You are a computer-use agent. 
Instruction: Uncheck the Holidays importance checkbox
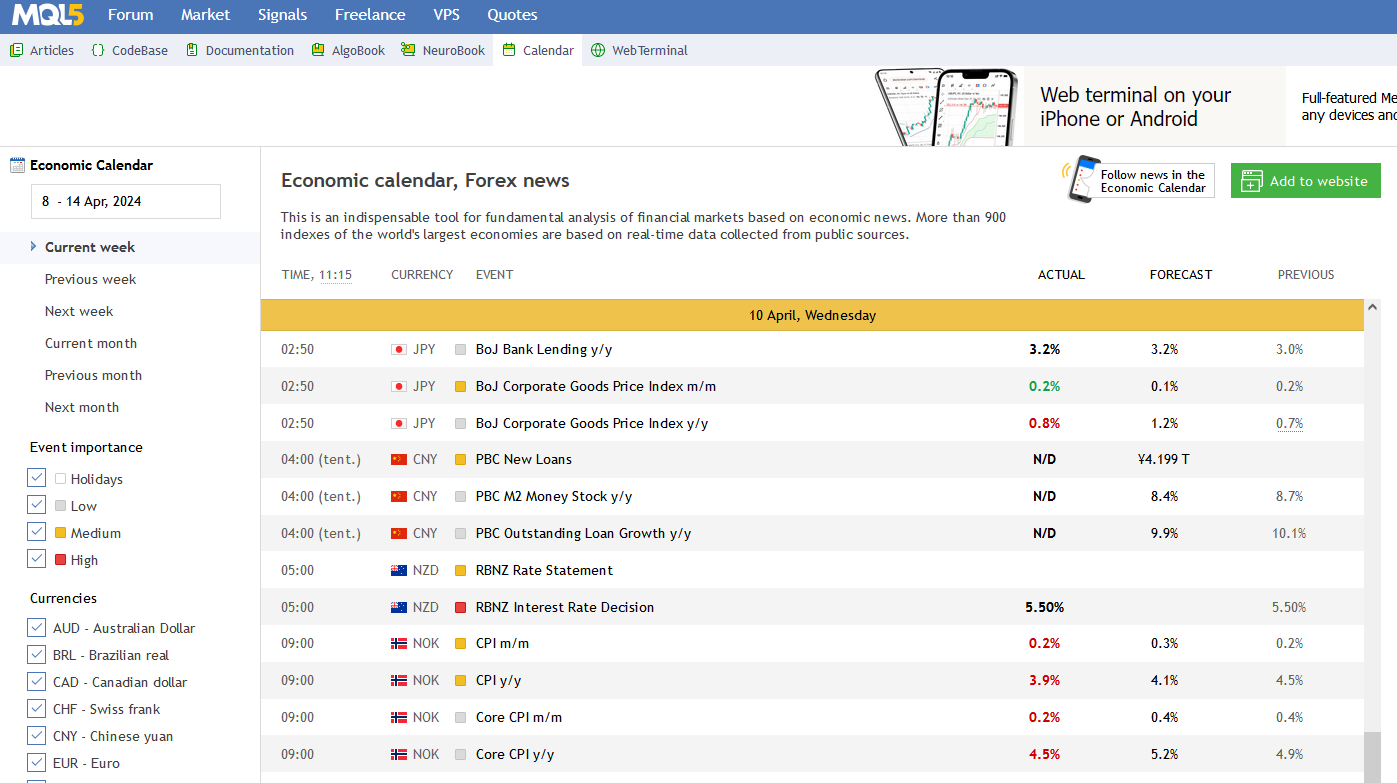[37, 479]
